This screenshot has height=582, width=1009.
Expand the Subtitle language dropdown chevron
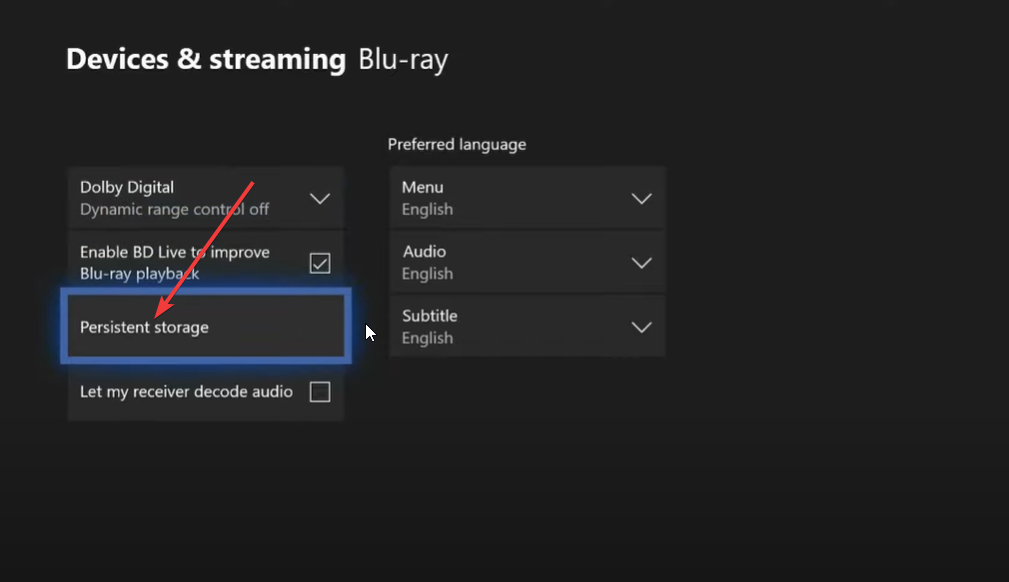tap(642, 327)
